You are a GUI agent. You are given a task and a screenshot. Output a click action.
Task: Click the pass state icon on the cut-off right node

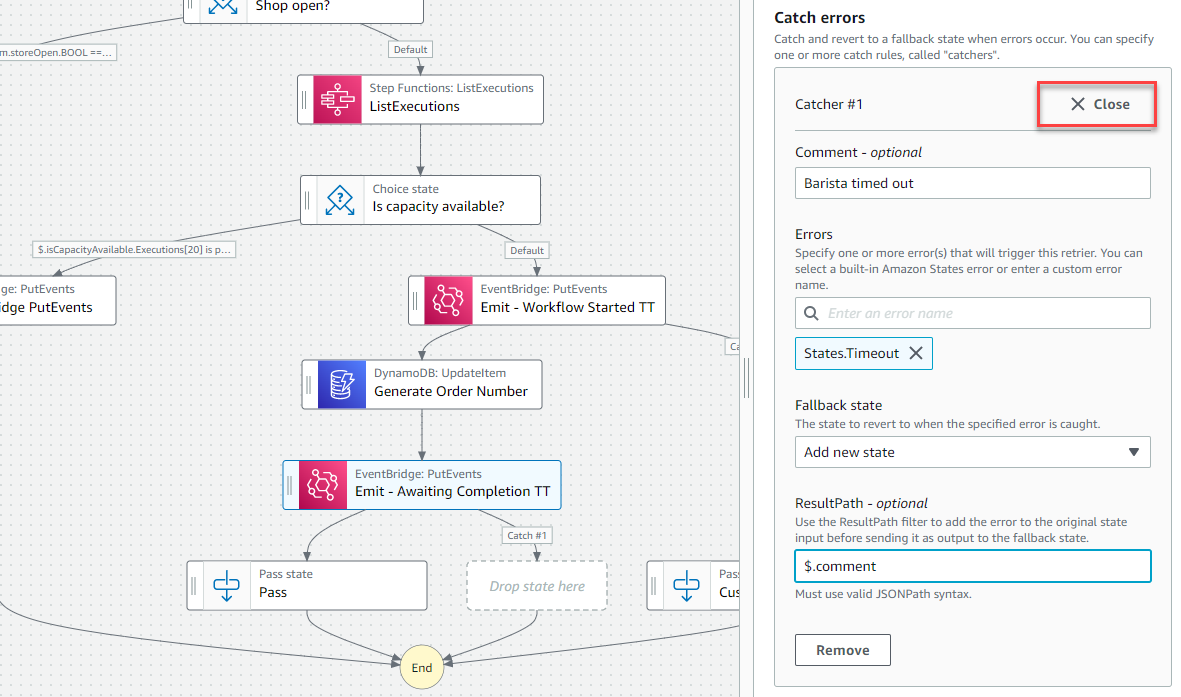coord(686,585)
